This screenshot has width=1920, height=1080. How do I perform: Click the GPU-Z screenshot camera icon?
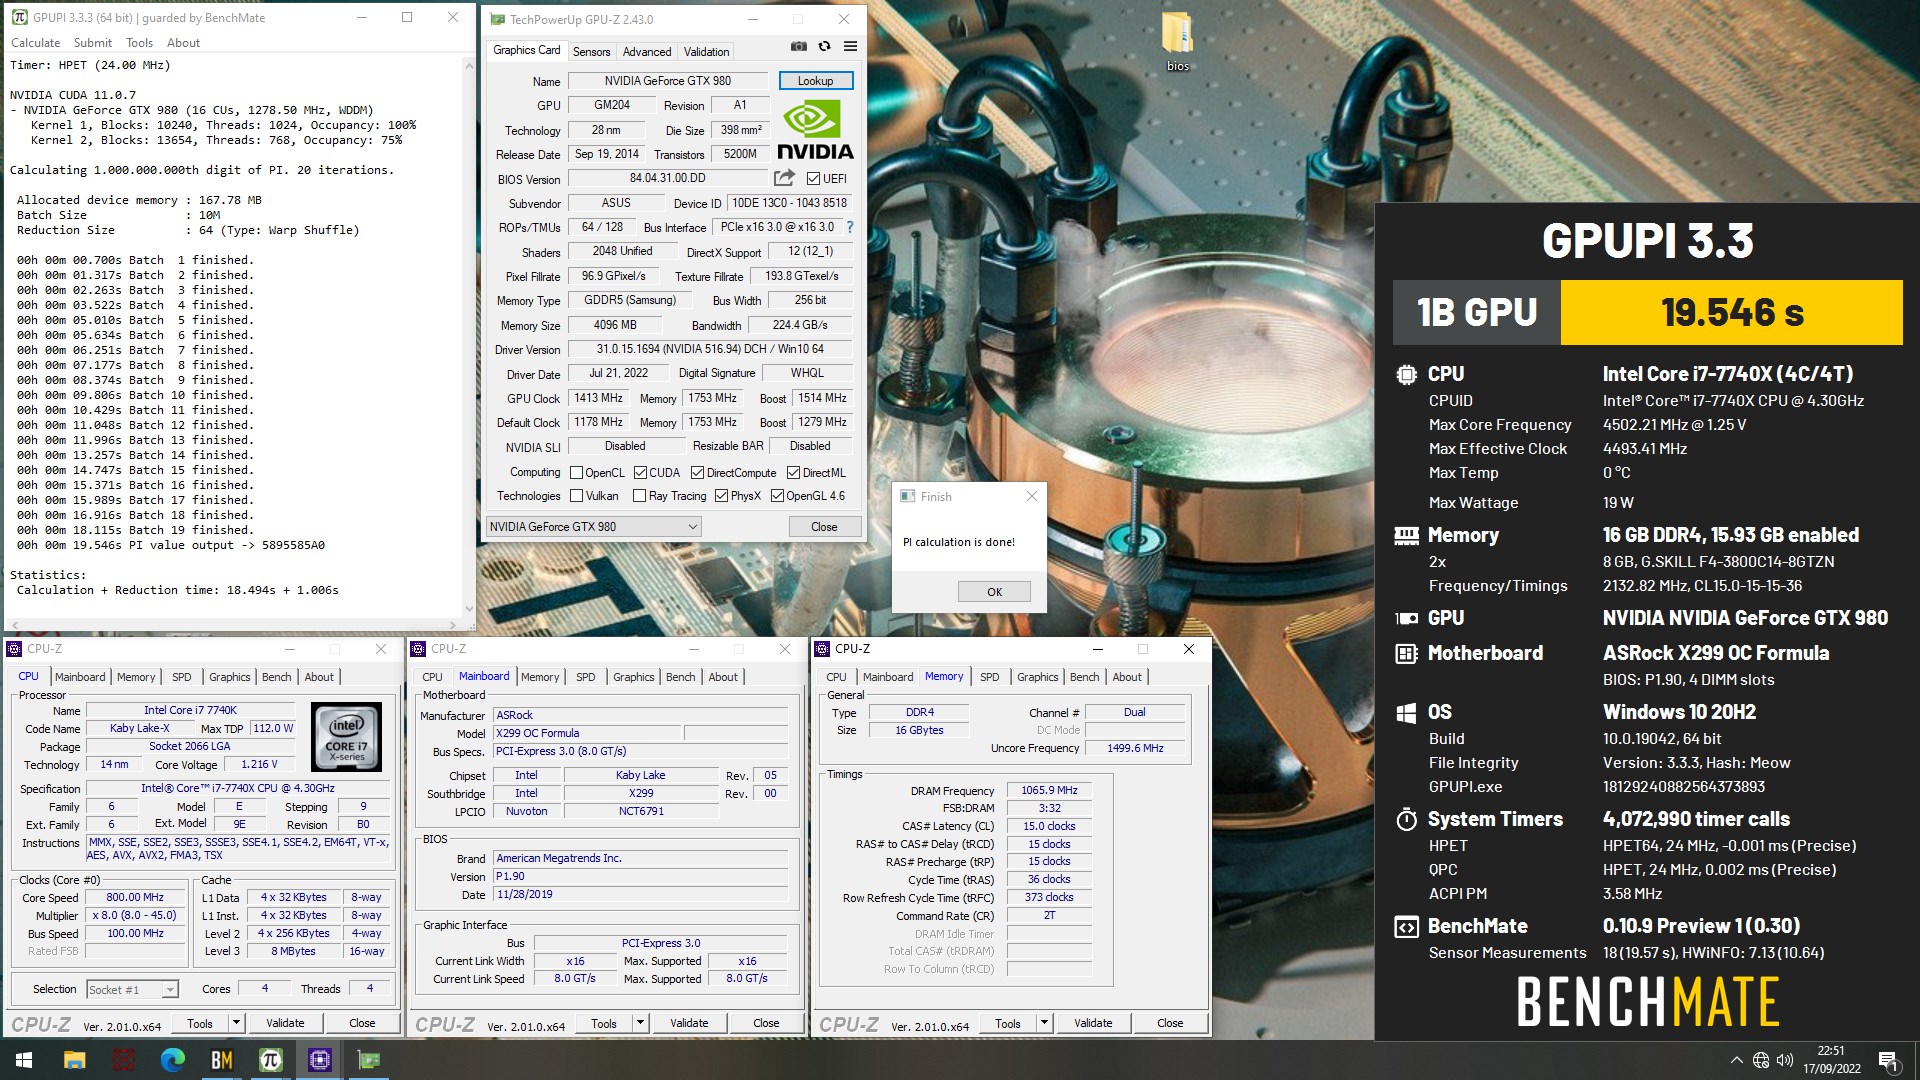798,46
